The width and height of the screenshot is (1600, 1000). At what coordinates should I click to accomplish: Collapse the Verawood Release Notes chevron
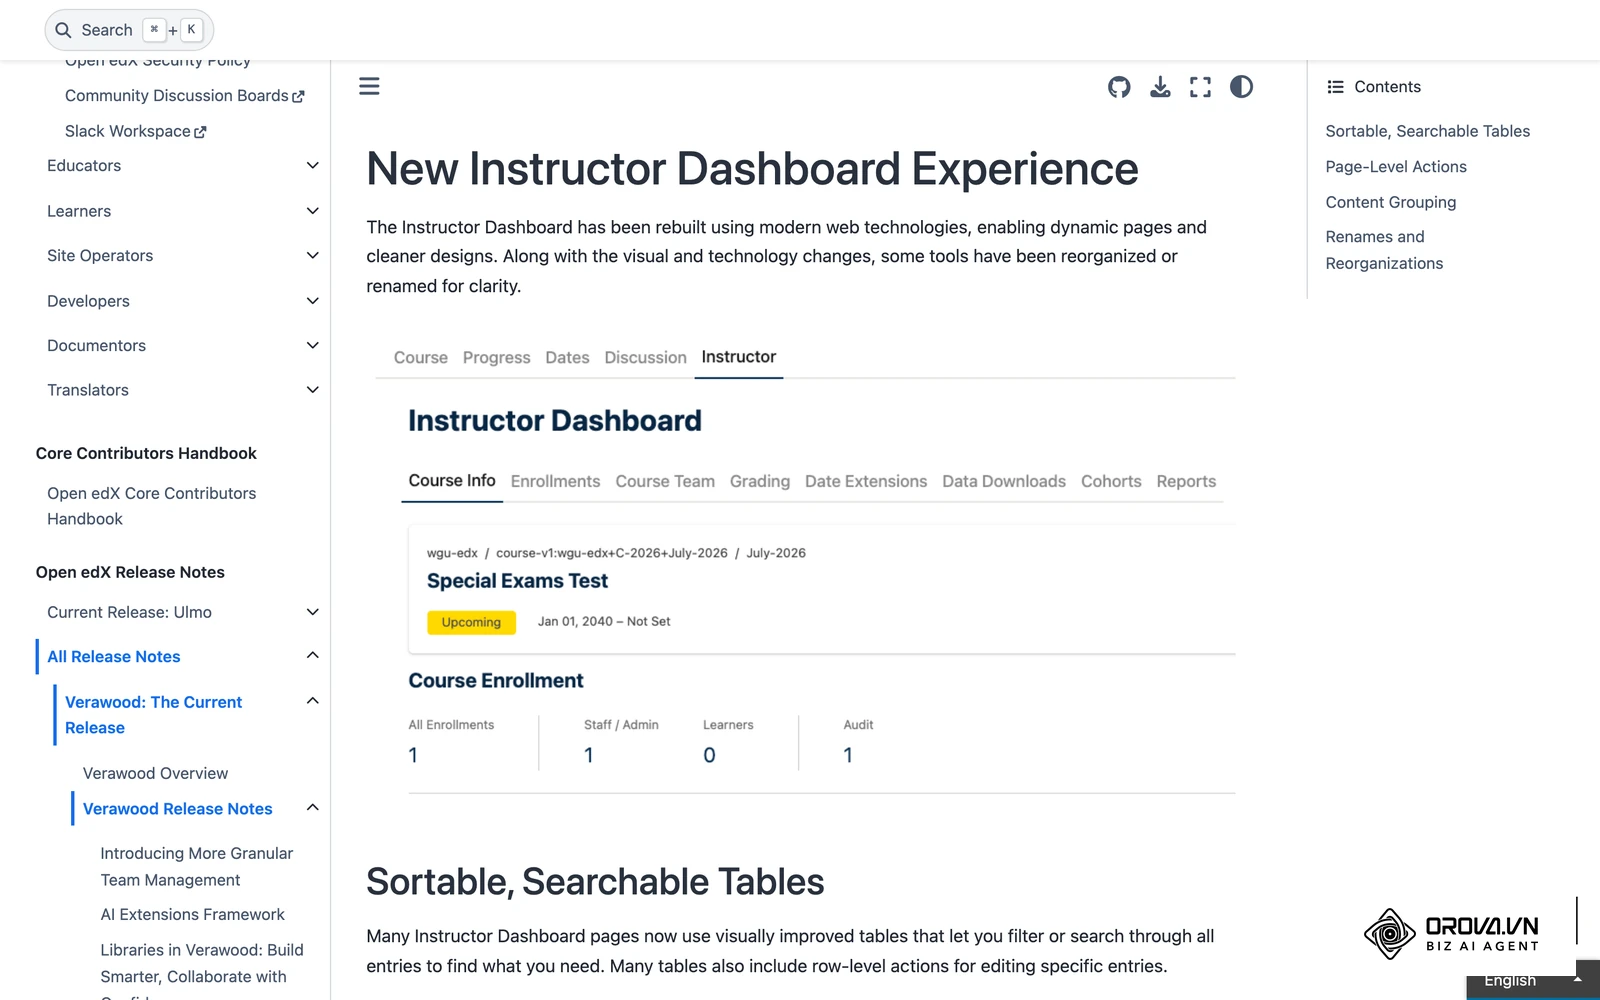coord(313,808)
